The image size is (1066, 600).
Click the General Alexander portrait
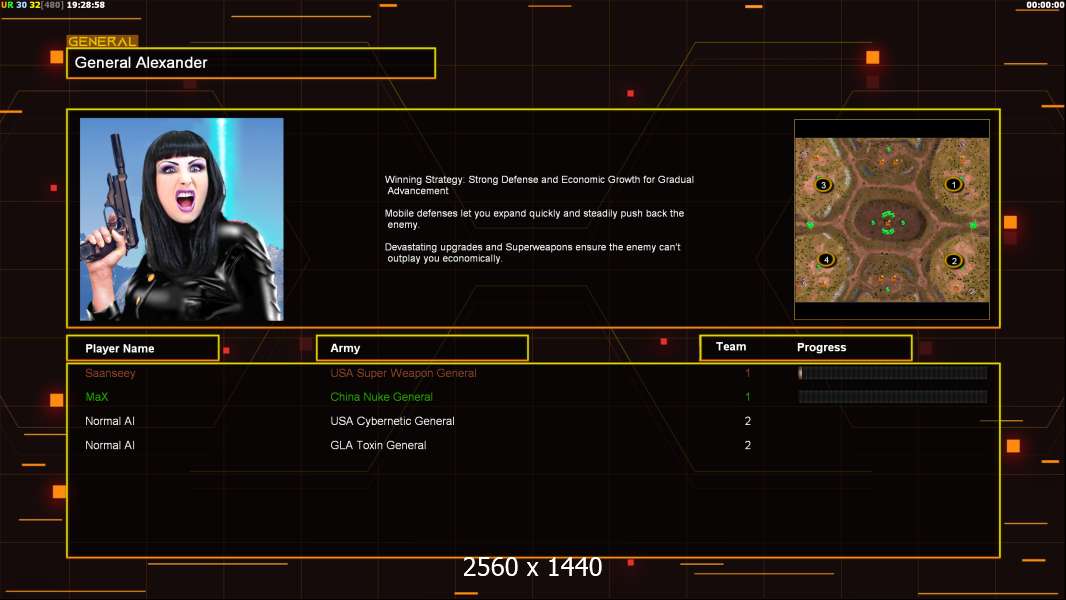point(182,219)
